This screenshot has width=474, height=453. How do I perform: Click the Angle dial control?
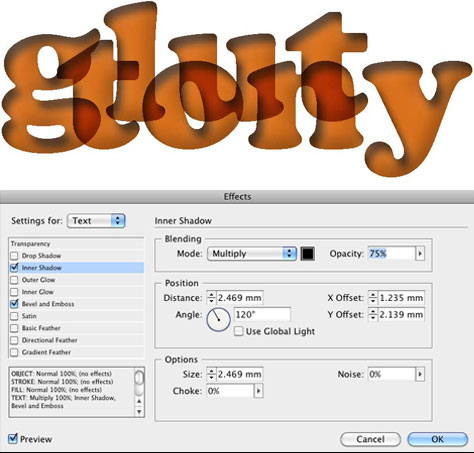pos(218,319)
